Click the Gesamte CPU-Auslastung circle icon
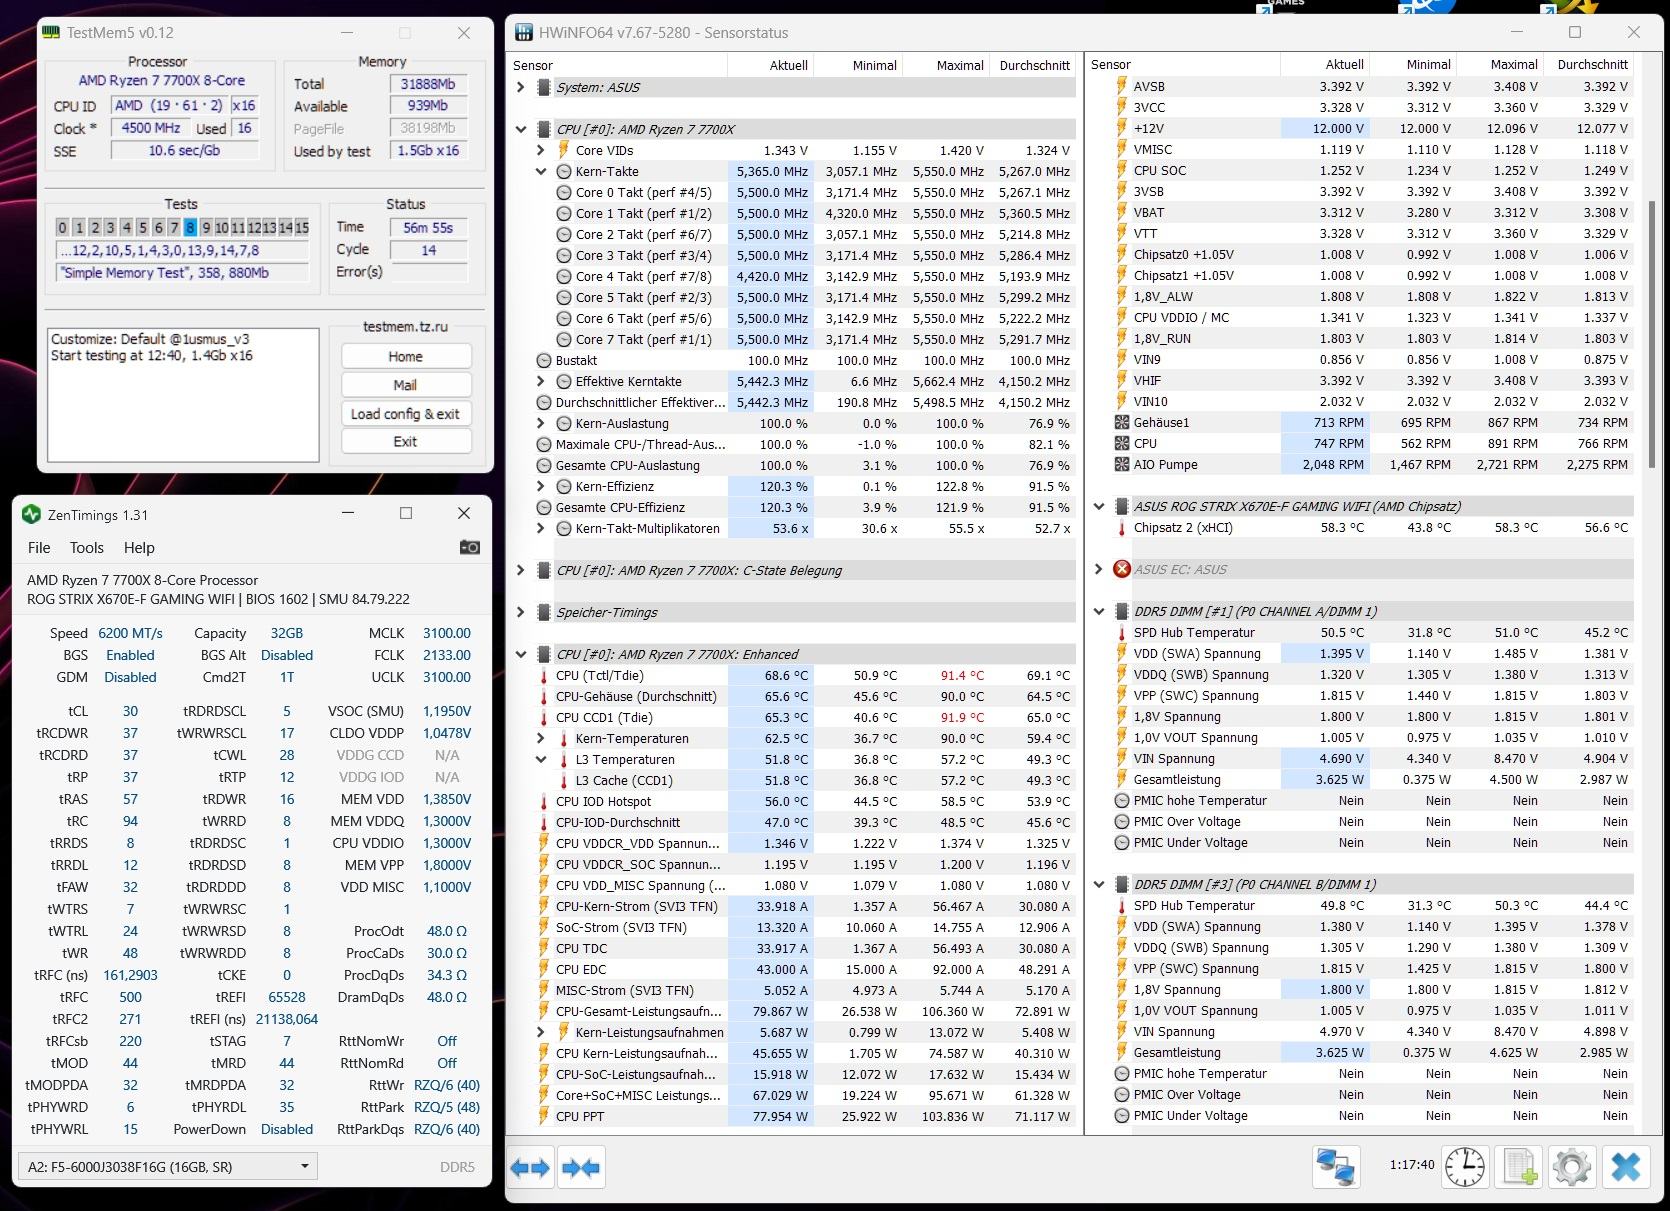Image resolution: width=1670 pixels, height=1211 pixels. 544,465
